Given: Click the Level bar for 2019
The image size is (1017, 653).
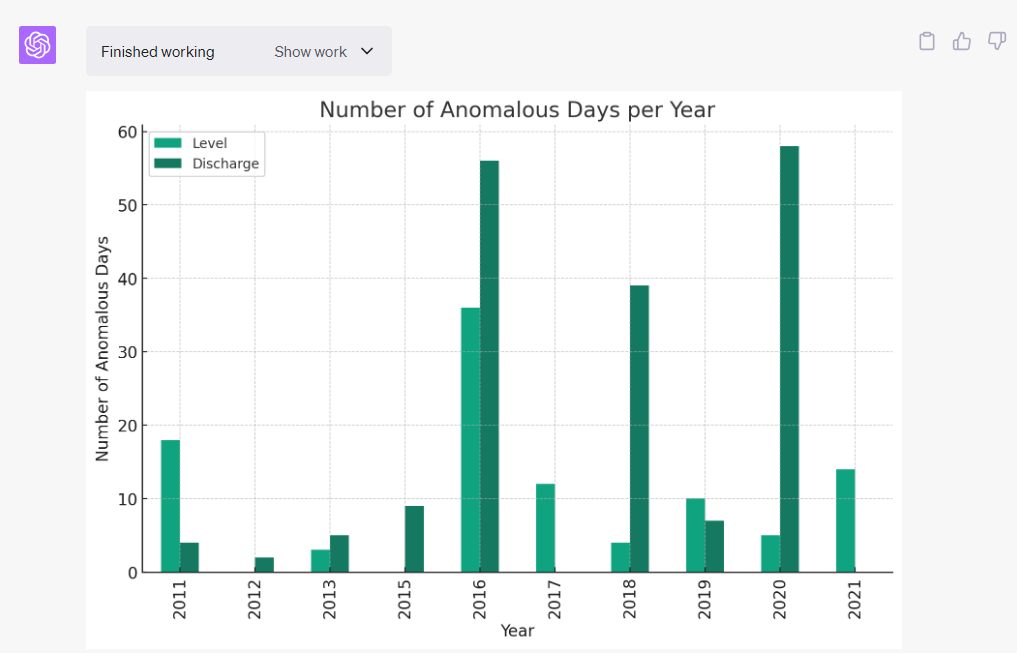Looking at the screenshot, I should coord(695,535).
